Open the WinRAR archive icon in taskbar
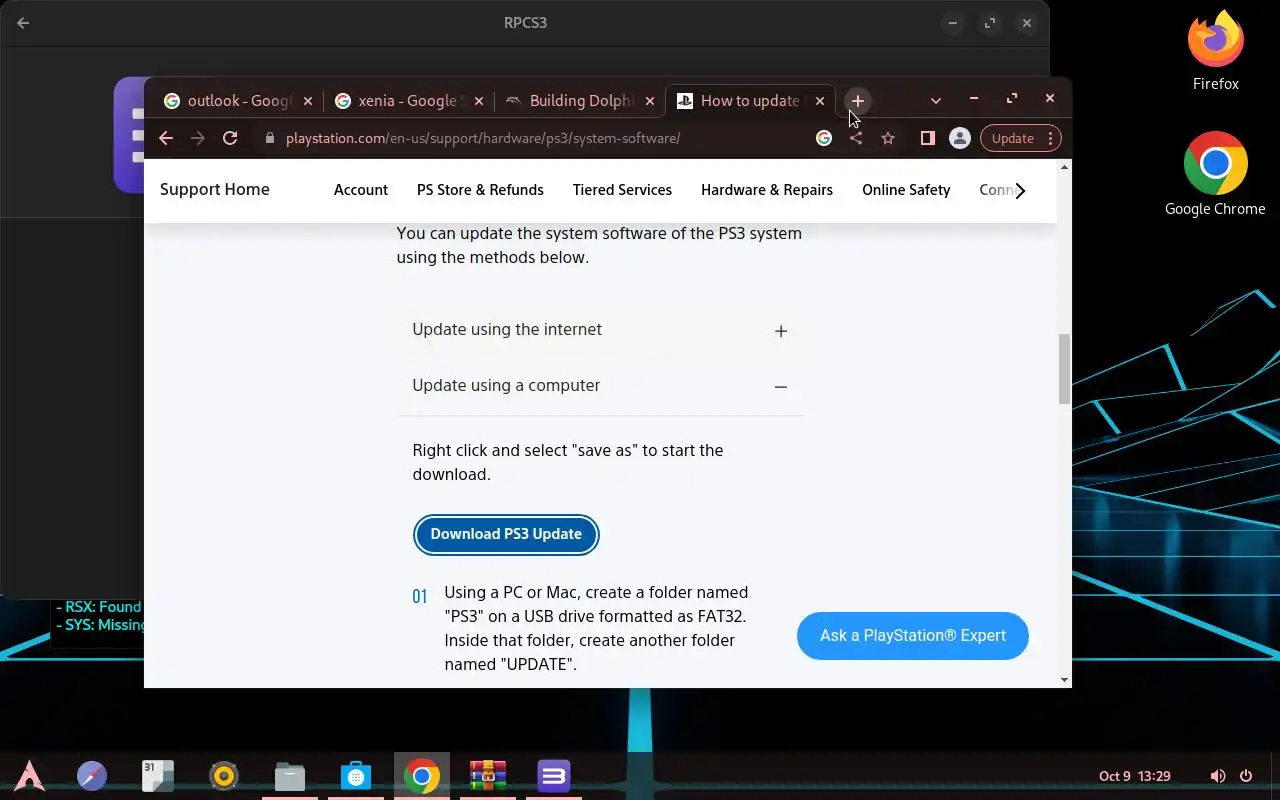This screenshot has width=1280, height=800. click(488, 776)
